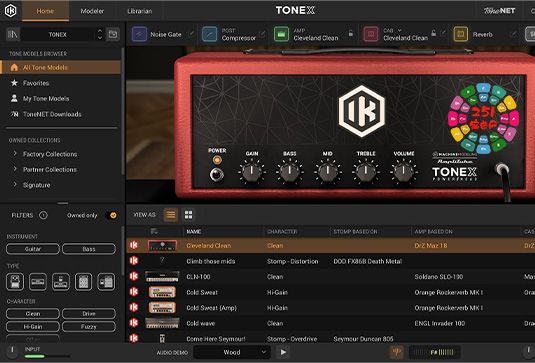Toggle the Reverb module icon

click(461, 34)
